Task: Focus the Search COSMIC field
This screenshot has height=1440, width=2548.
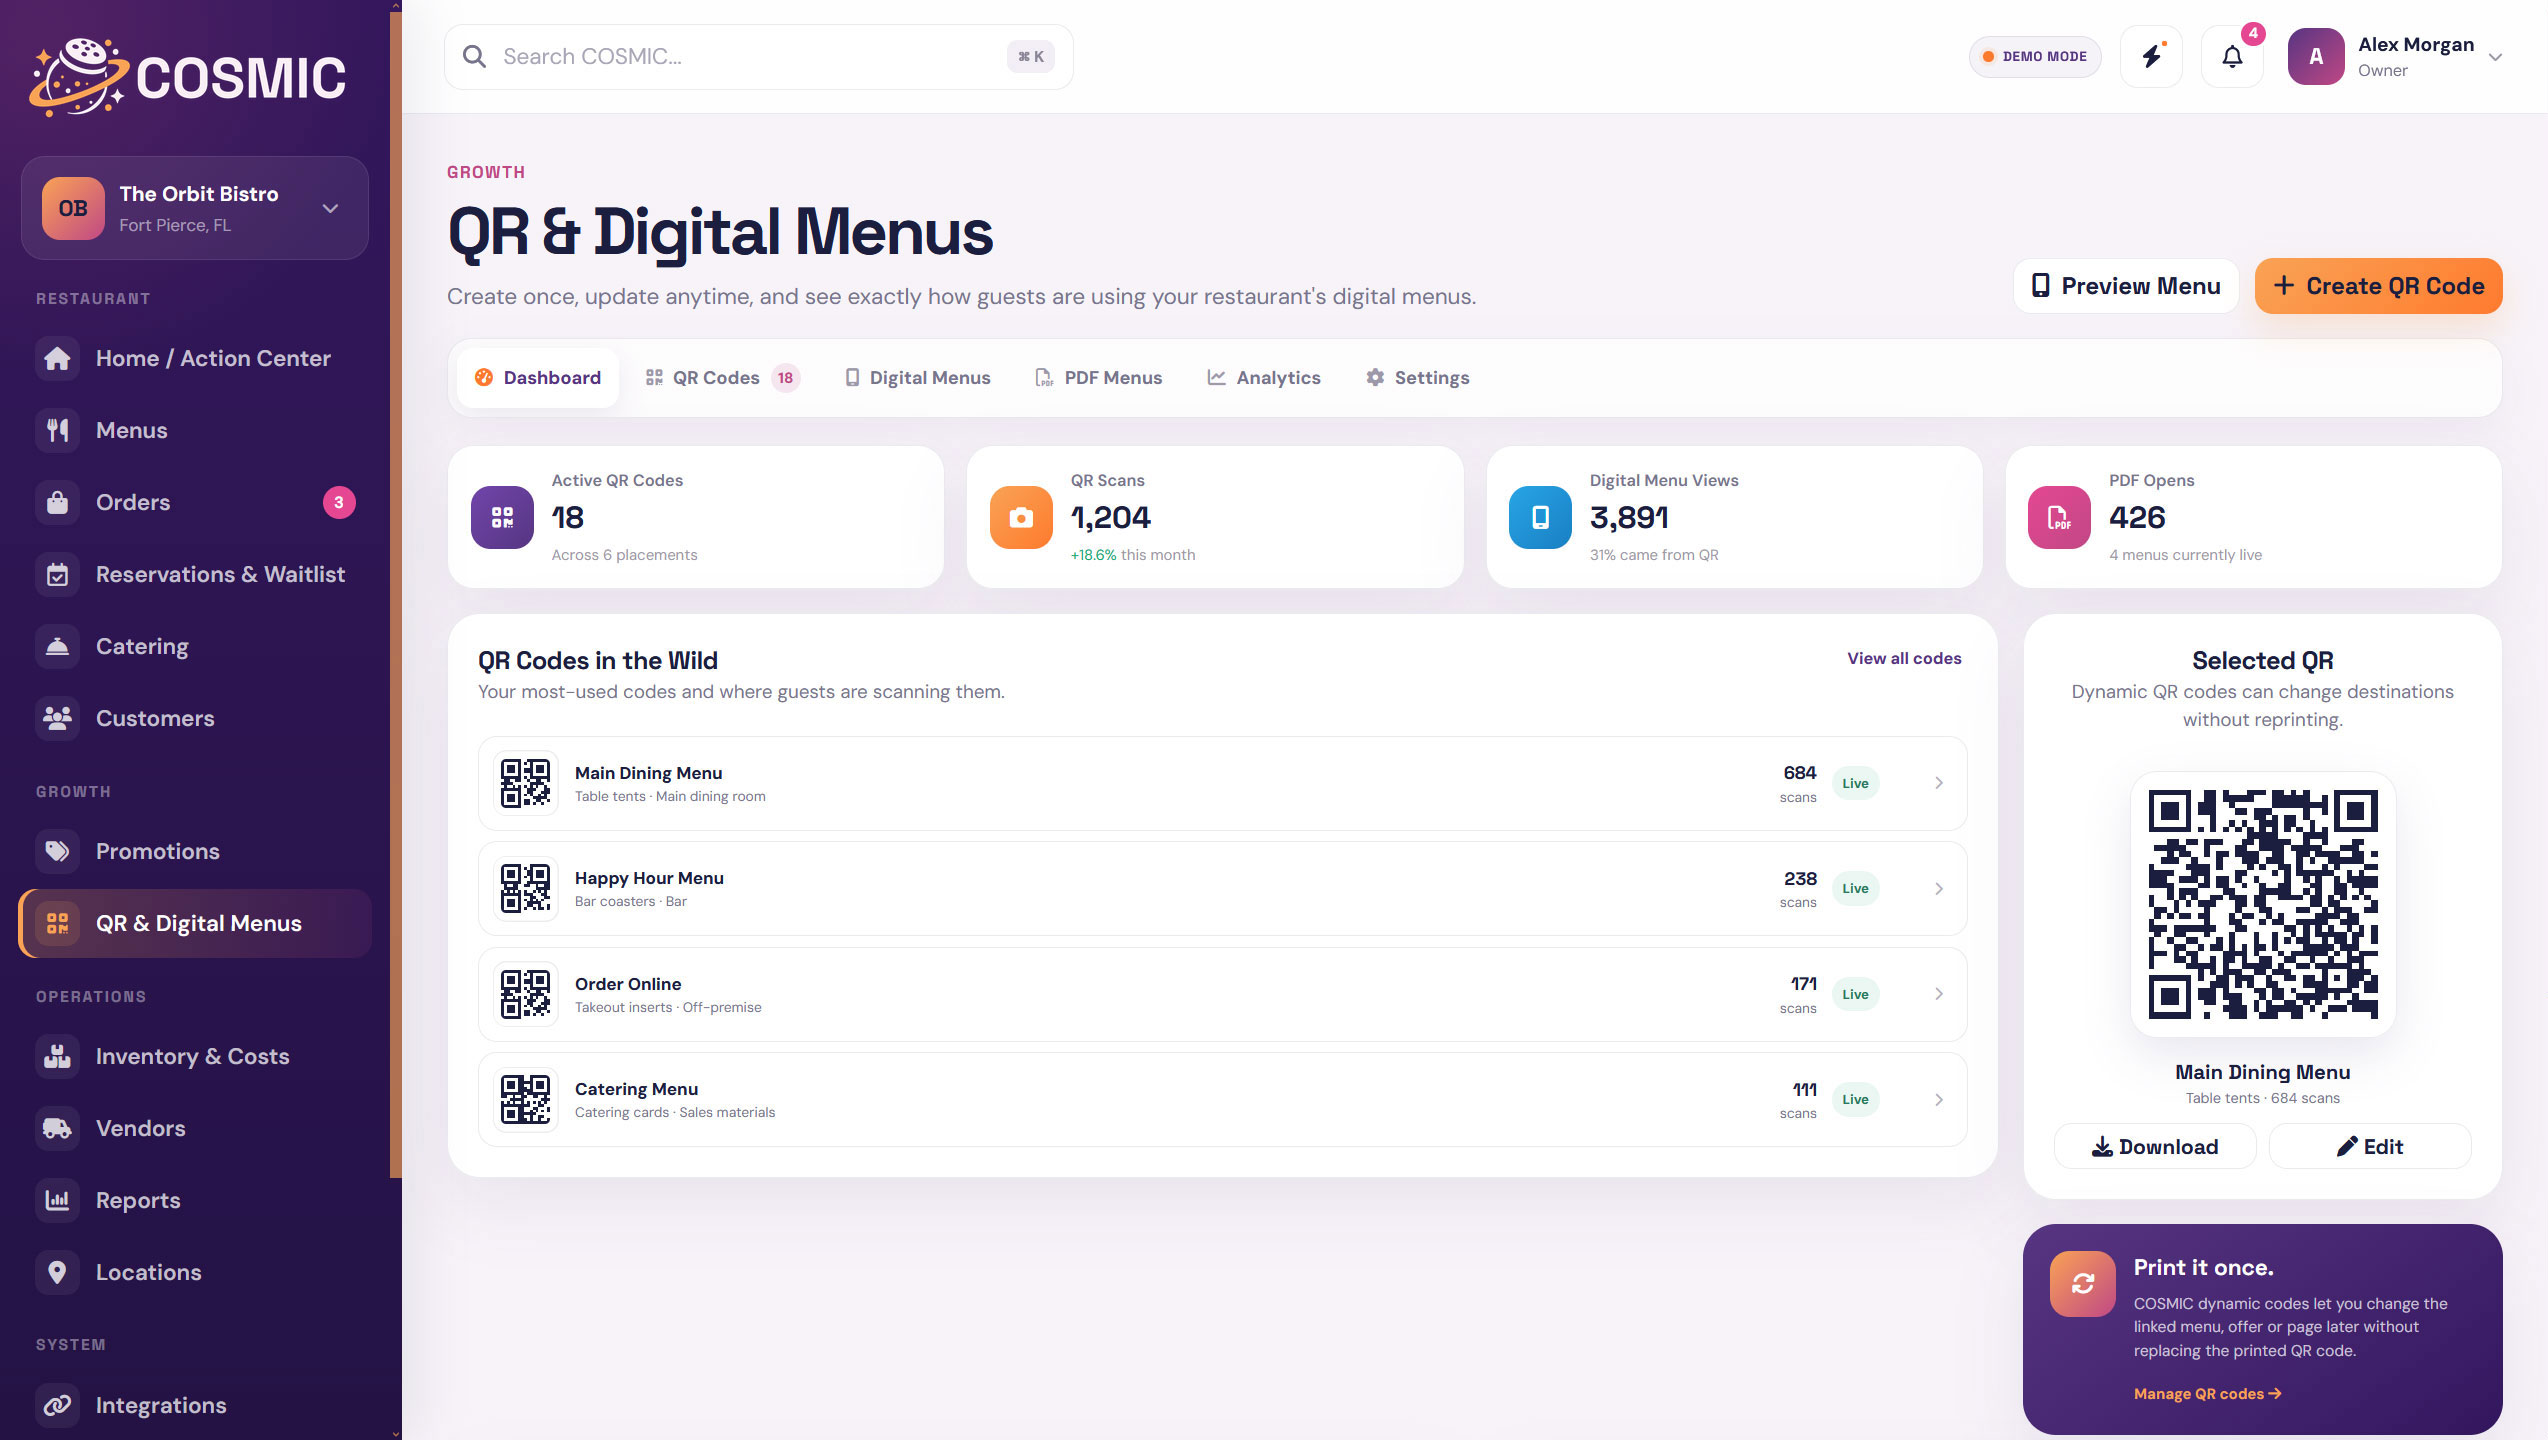Action: [x=759, y=57]
